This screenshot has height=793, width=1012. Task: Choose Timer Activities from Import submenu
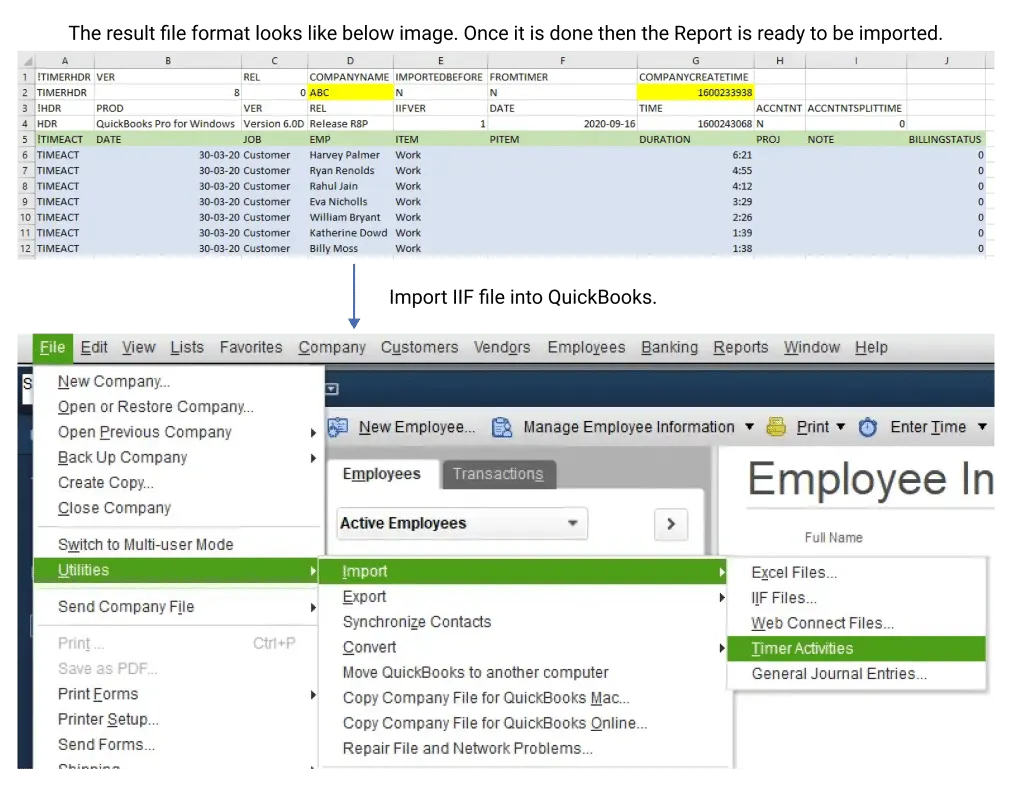coord(856,649)
